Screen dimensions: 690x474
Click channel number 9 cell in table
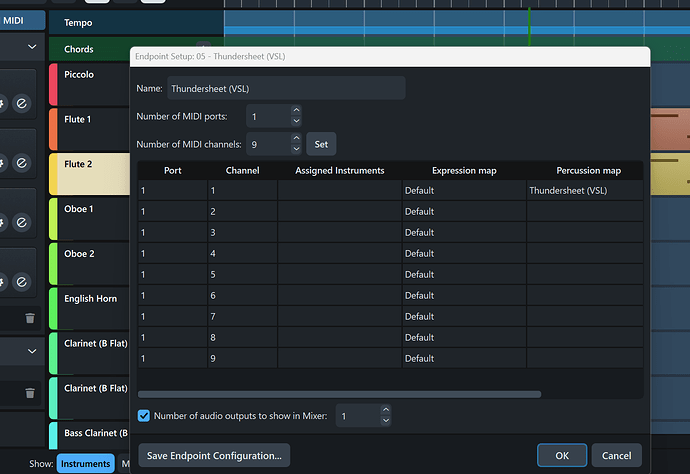pos(242,358)
